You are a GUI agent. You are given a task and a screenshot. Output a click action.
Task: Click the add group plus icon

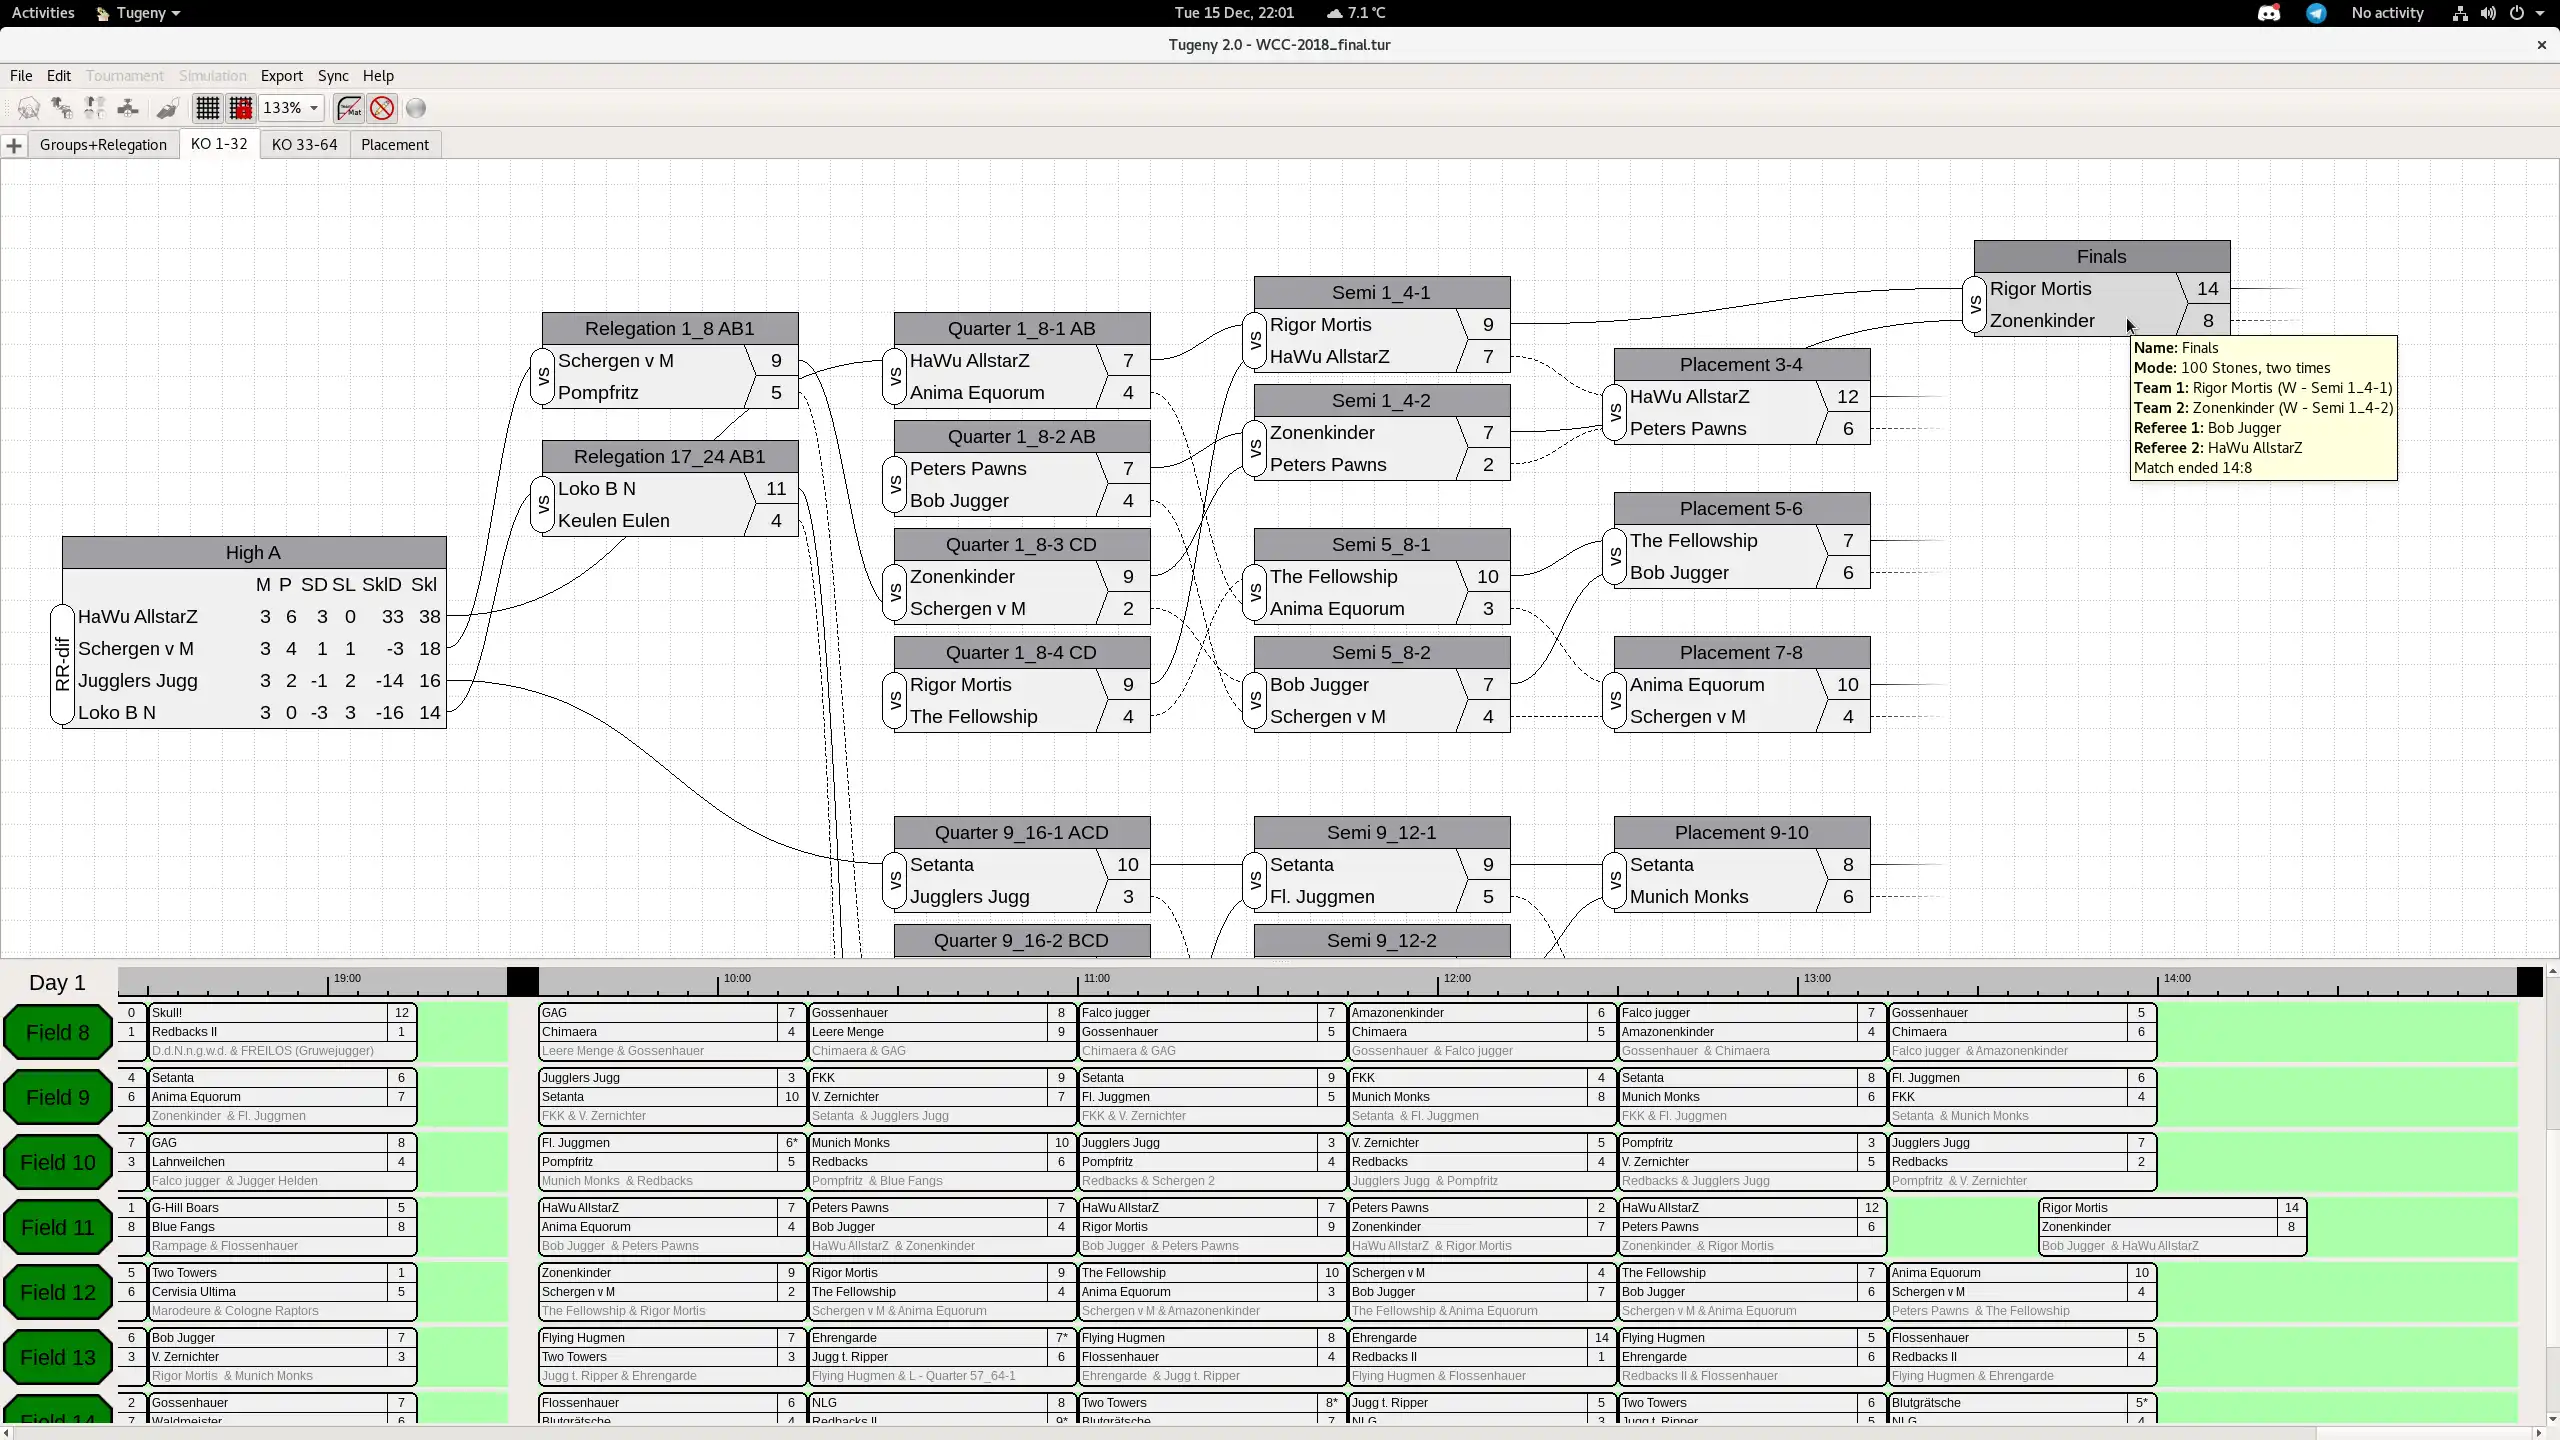point(14,144)
